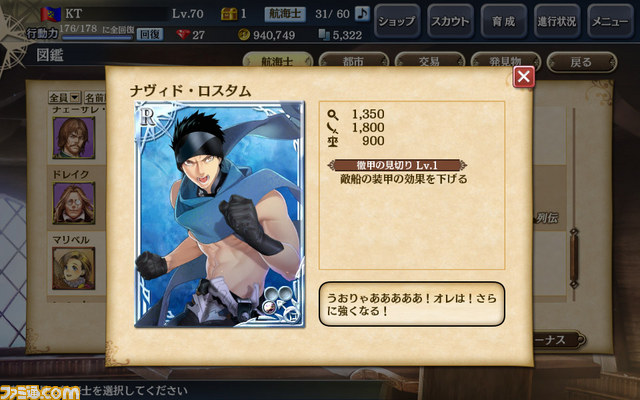Select the マリベル portrait thumbnail

pyautogui.click(x=73, y=268)
